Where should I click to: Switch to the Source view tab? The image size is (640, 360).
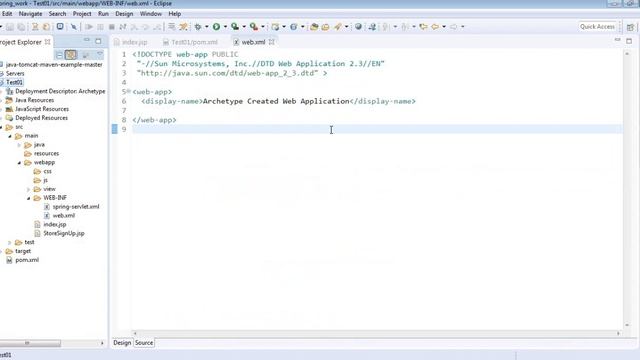144,343
